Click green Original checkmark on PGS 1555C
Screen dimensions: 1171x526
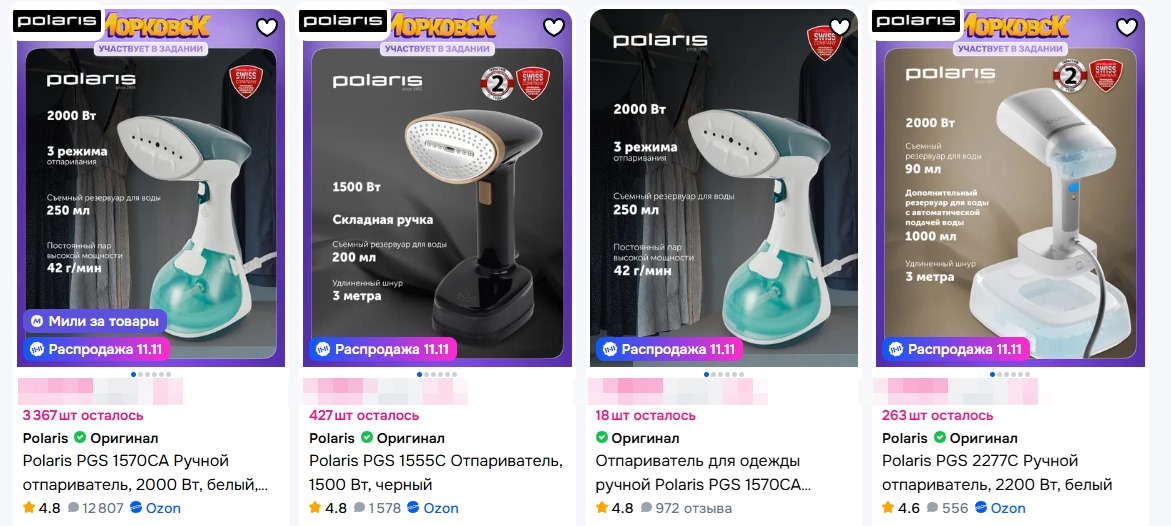[367, 438]
